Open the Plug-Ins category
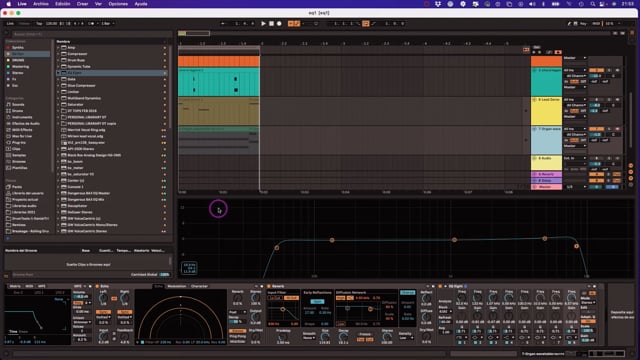640x360 pixels. click(19, 142)
